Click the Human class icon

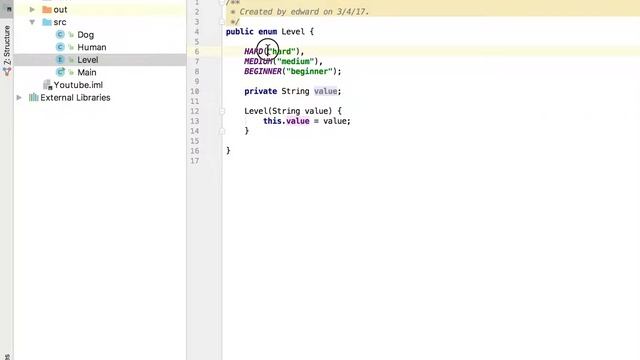tap(60, 47)
